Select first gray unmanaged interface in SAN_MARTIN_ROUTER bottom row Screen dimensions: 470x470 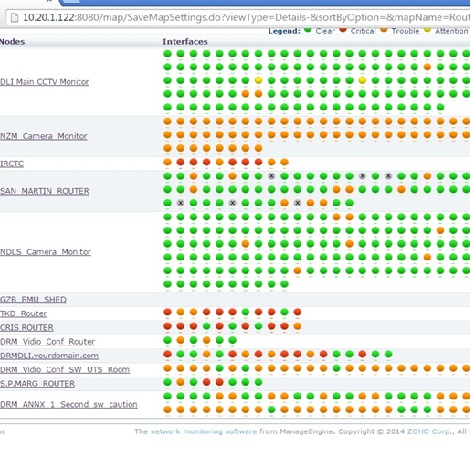click(x=180, y=203)
